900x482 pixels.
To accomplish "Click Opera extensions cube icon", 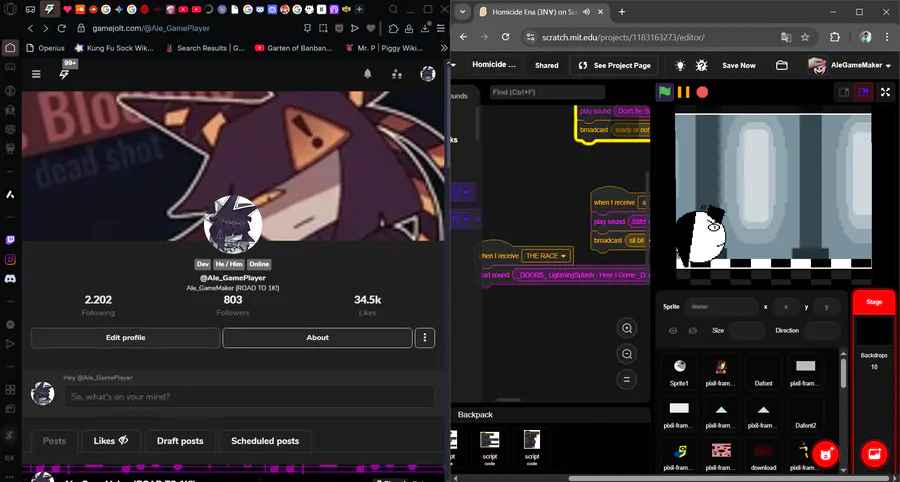I will coord(393,28).
